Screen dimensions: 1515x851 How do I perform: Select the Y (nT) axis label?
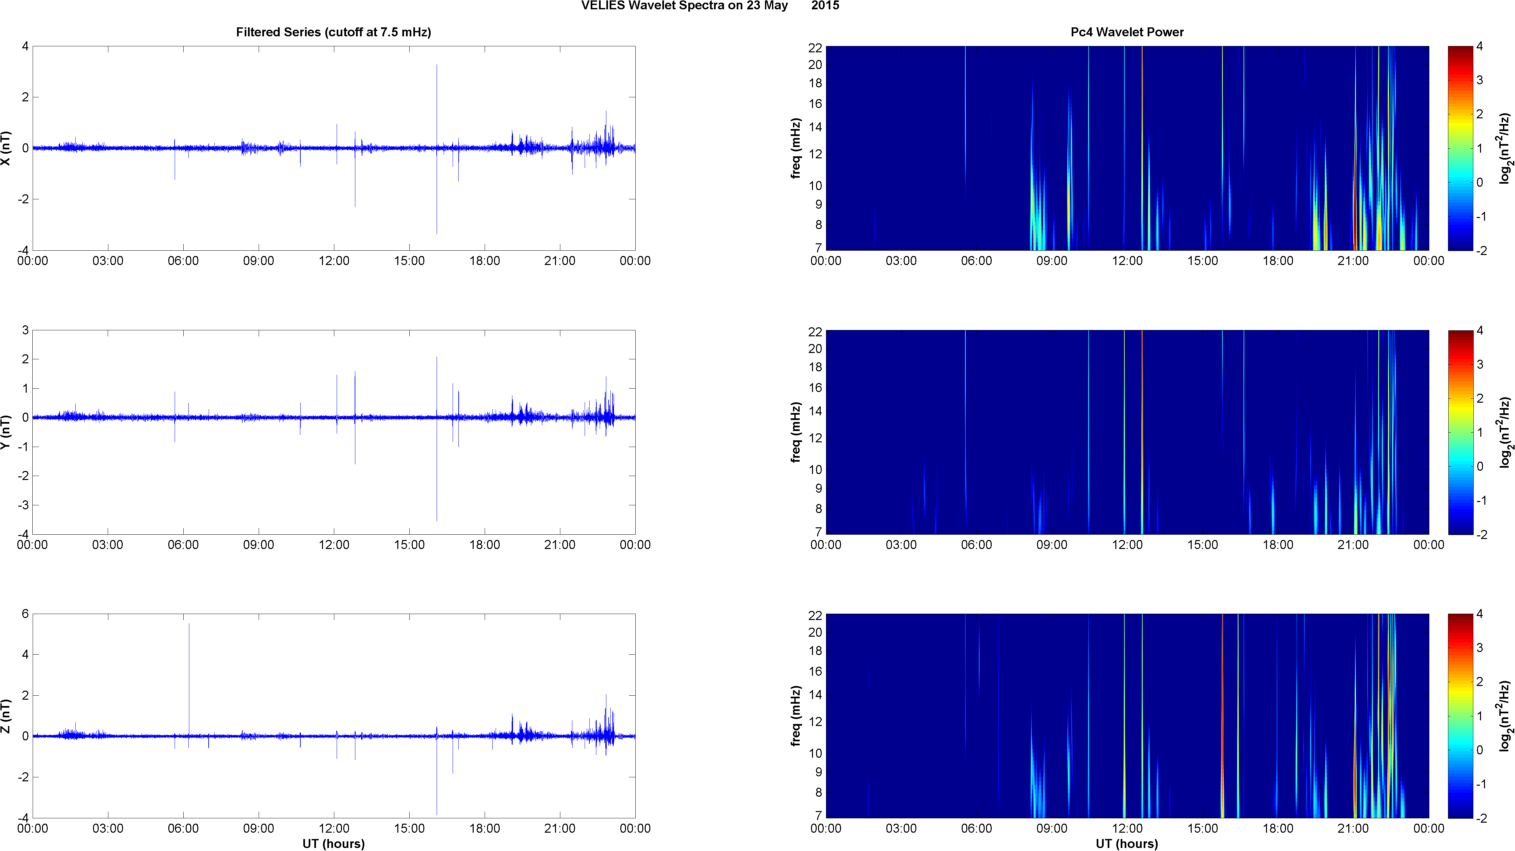click(x=8, y=432)
